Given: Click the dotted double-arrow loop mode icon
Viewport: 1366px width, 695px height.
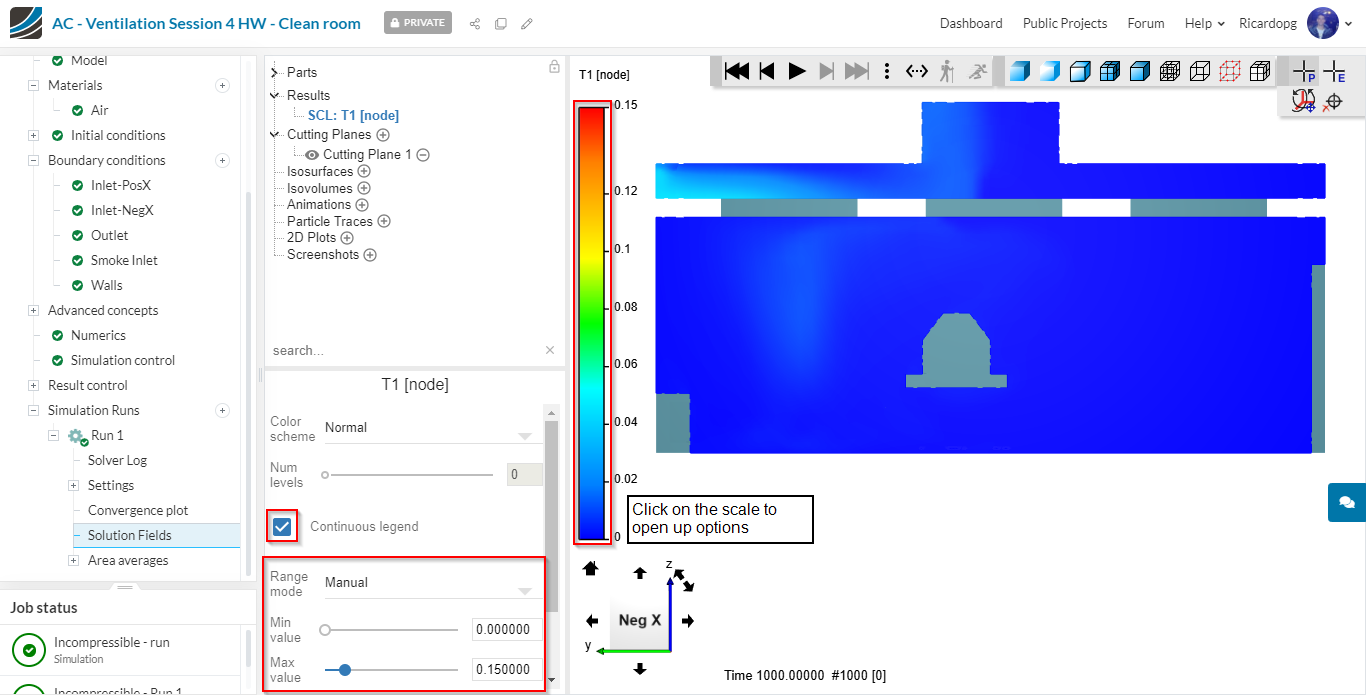Looking at the screenshot, I should [917, 71].
